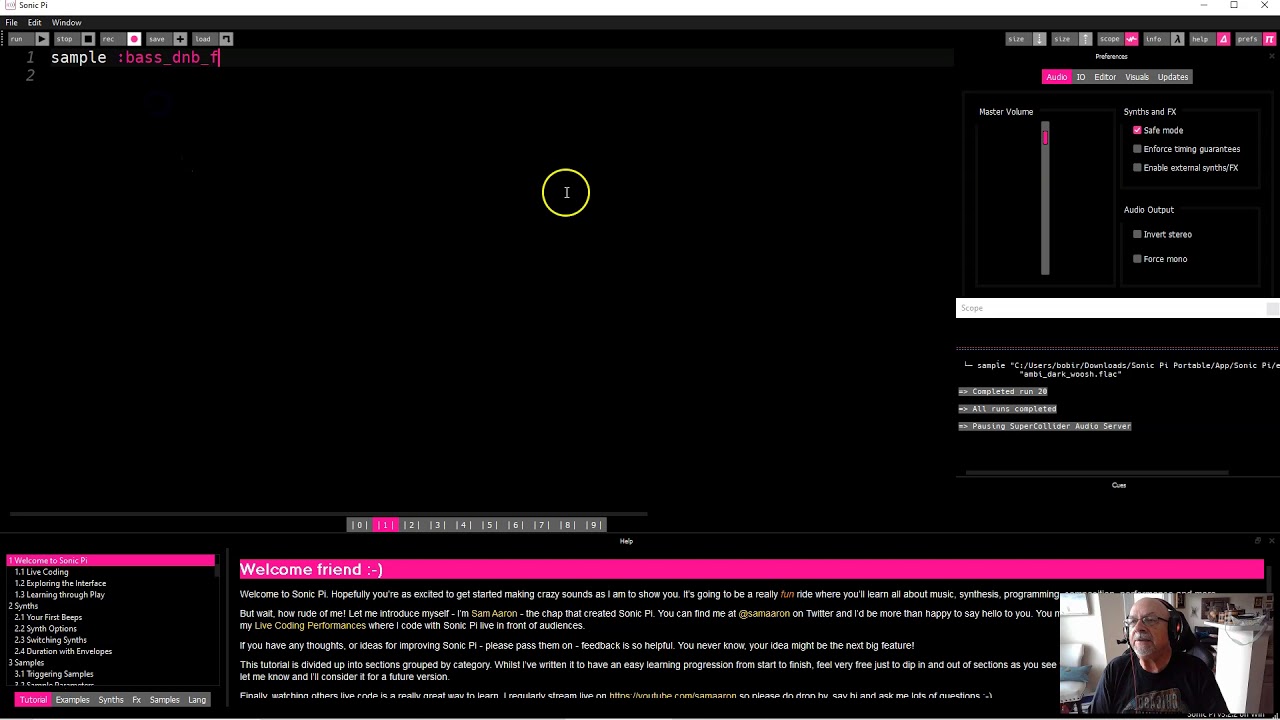Screen dimensions: 1280x720
Task: Save the buffer with the save button
Action: coord(167,39)
